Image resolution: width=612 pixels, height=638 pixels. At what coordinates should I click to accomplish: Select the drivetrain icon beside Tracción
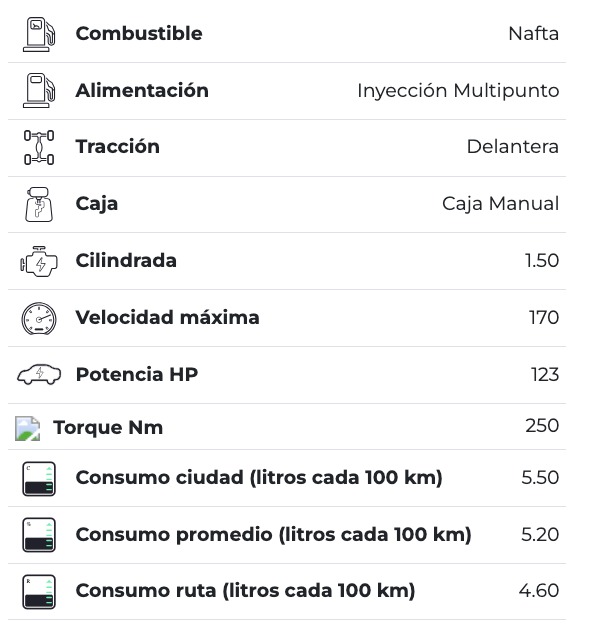pos(39,147)
